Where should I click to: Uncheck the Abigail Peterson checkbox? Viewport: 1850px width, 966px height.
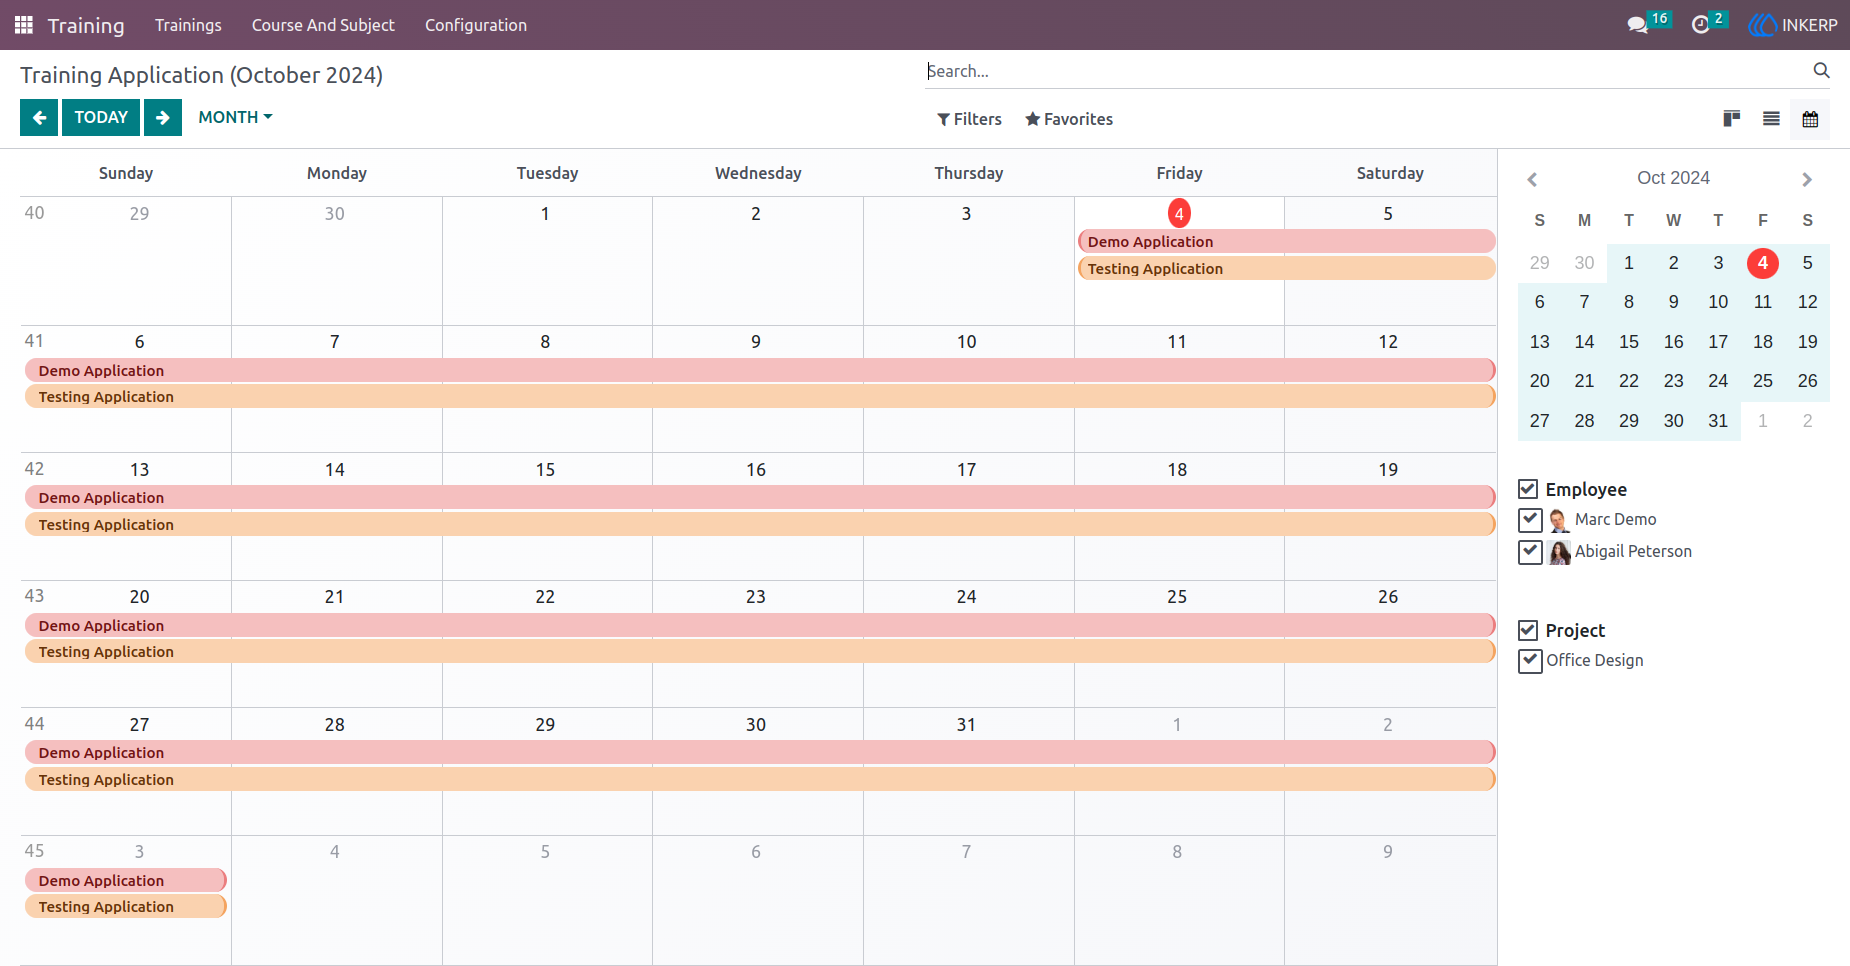[1530, 551]
